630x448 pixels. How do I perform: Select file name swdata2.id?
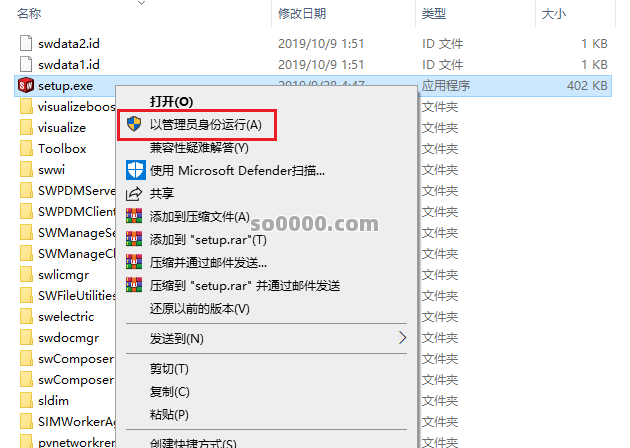tap(69, 44)
